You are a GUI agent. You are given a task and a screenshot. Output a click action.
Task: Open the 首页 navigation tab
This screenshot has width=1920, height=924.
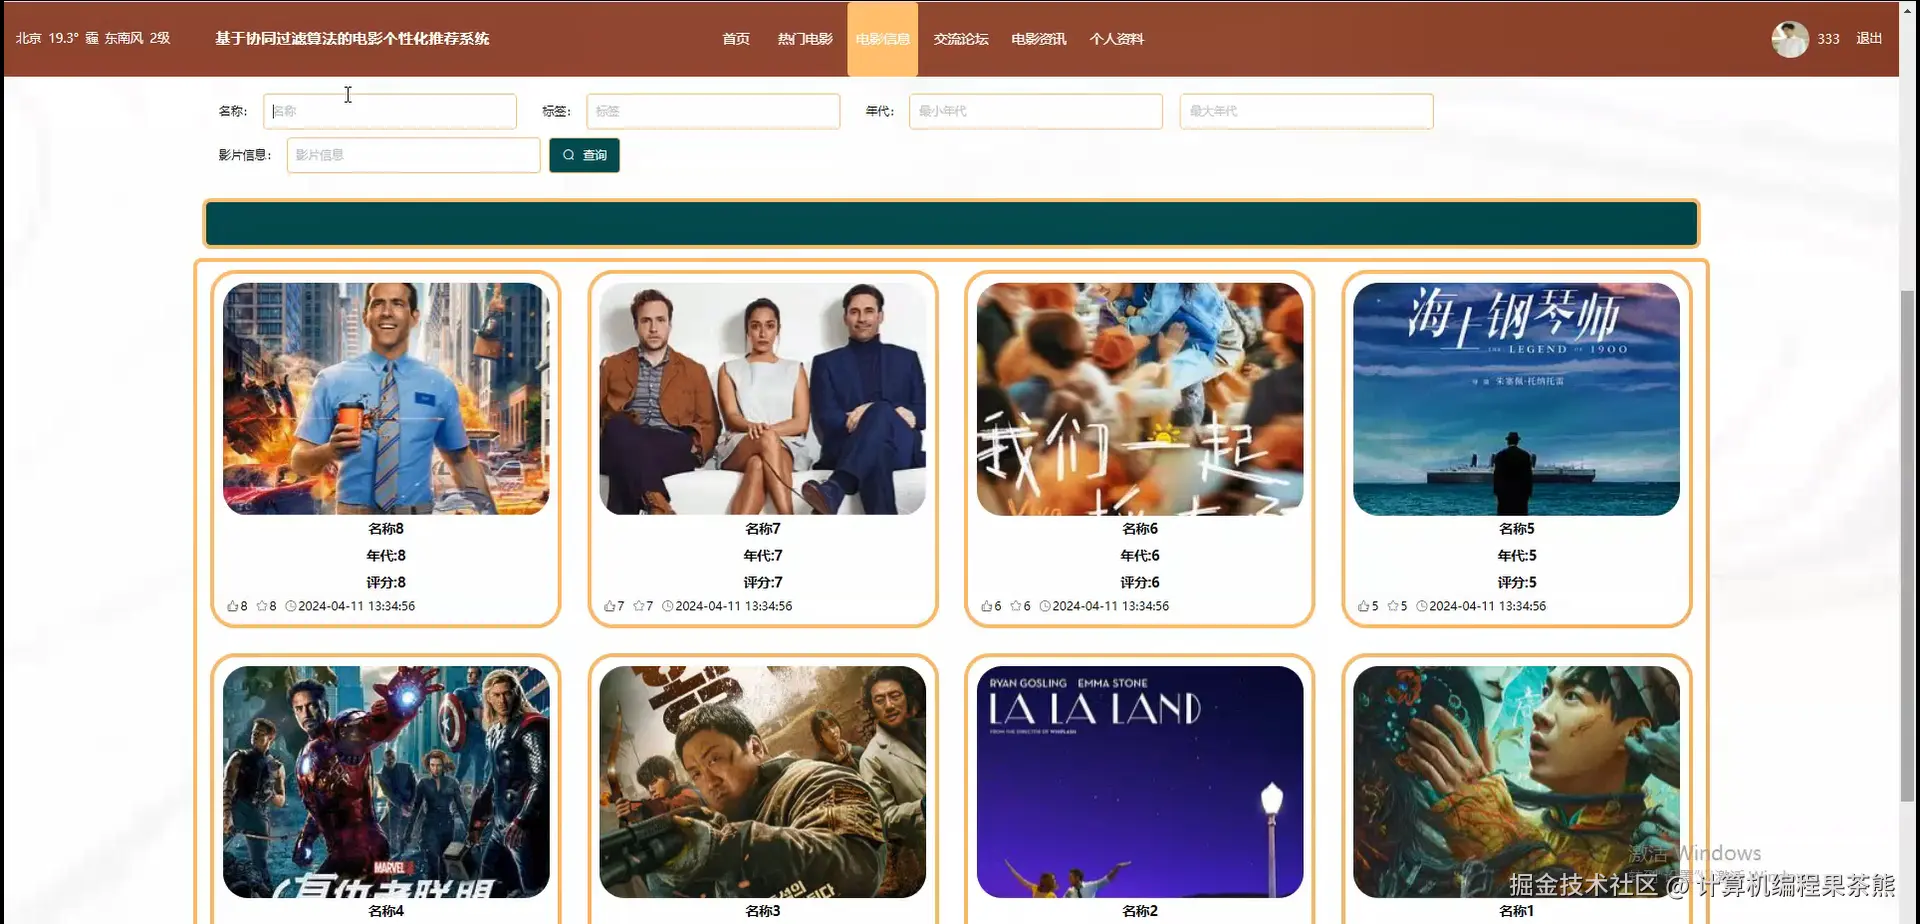click(736, 39)
